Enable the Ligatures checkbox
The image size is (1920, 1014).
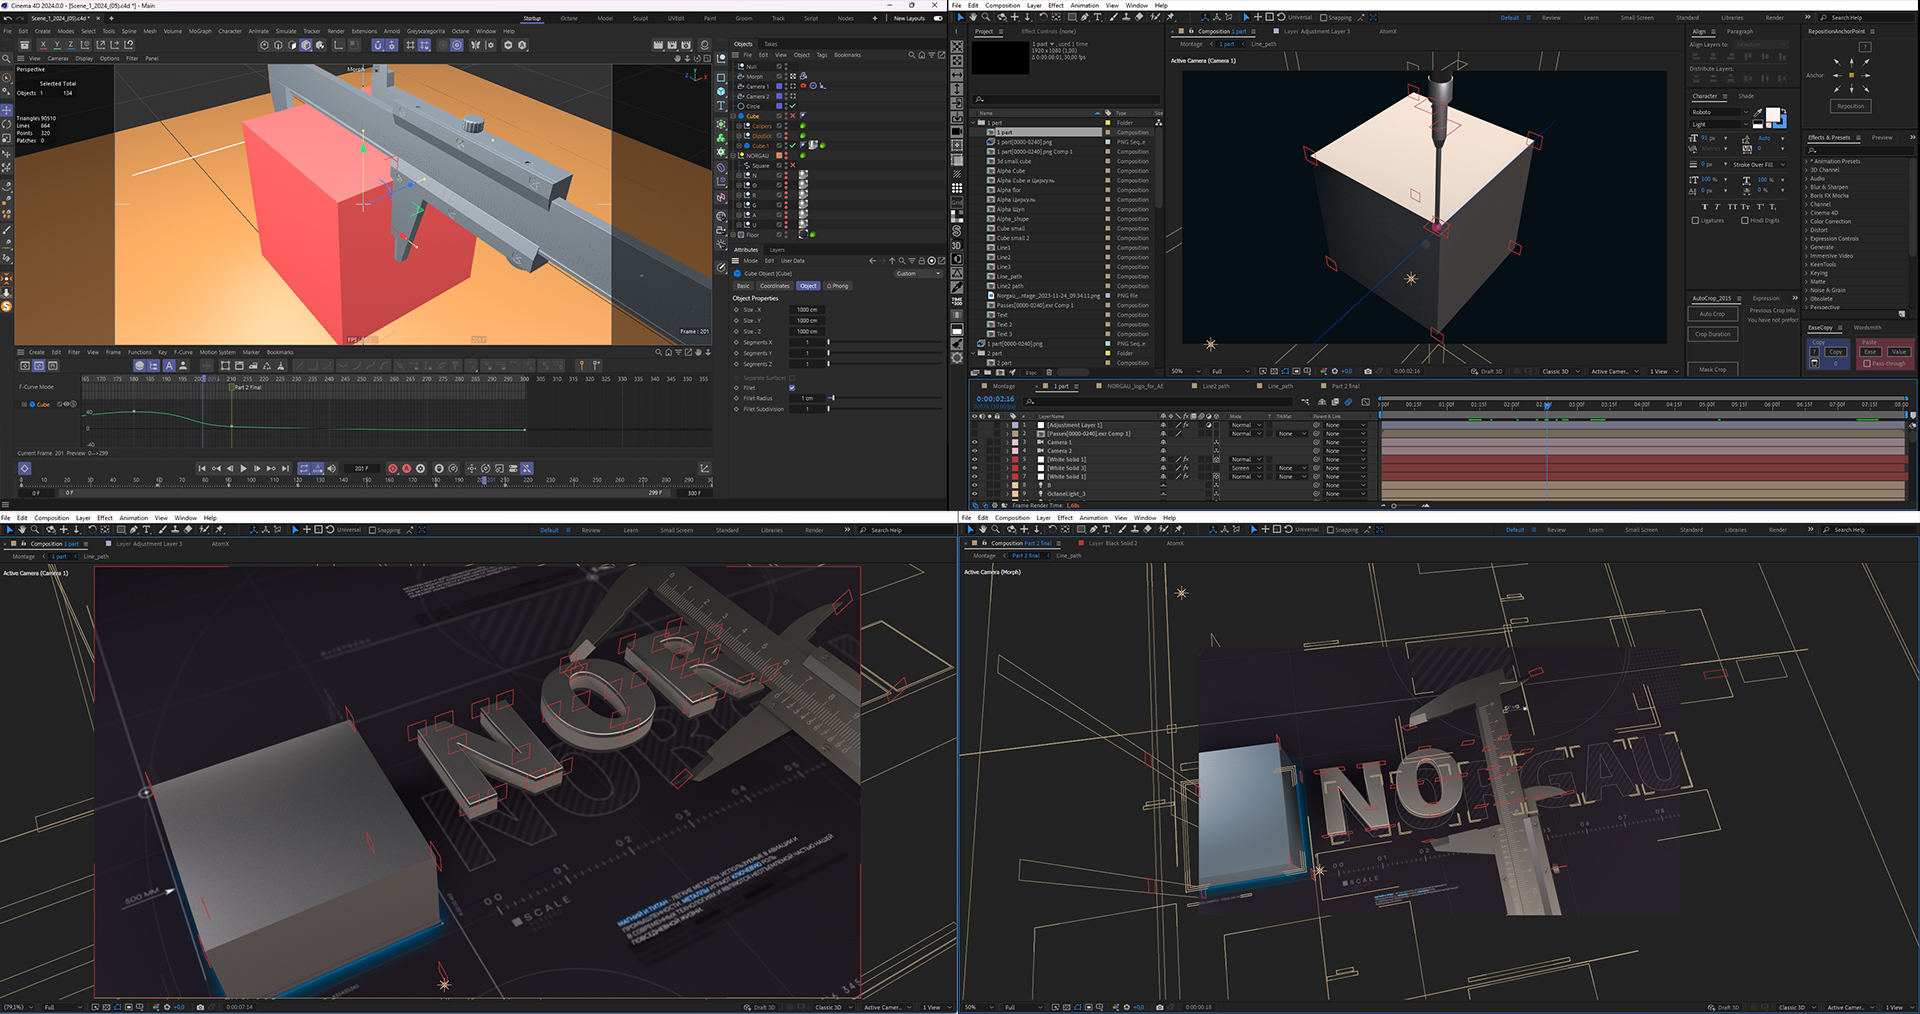point(1695,220)
